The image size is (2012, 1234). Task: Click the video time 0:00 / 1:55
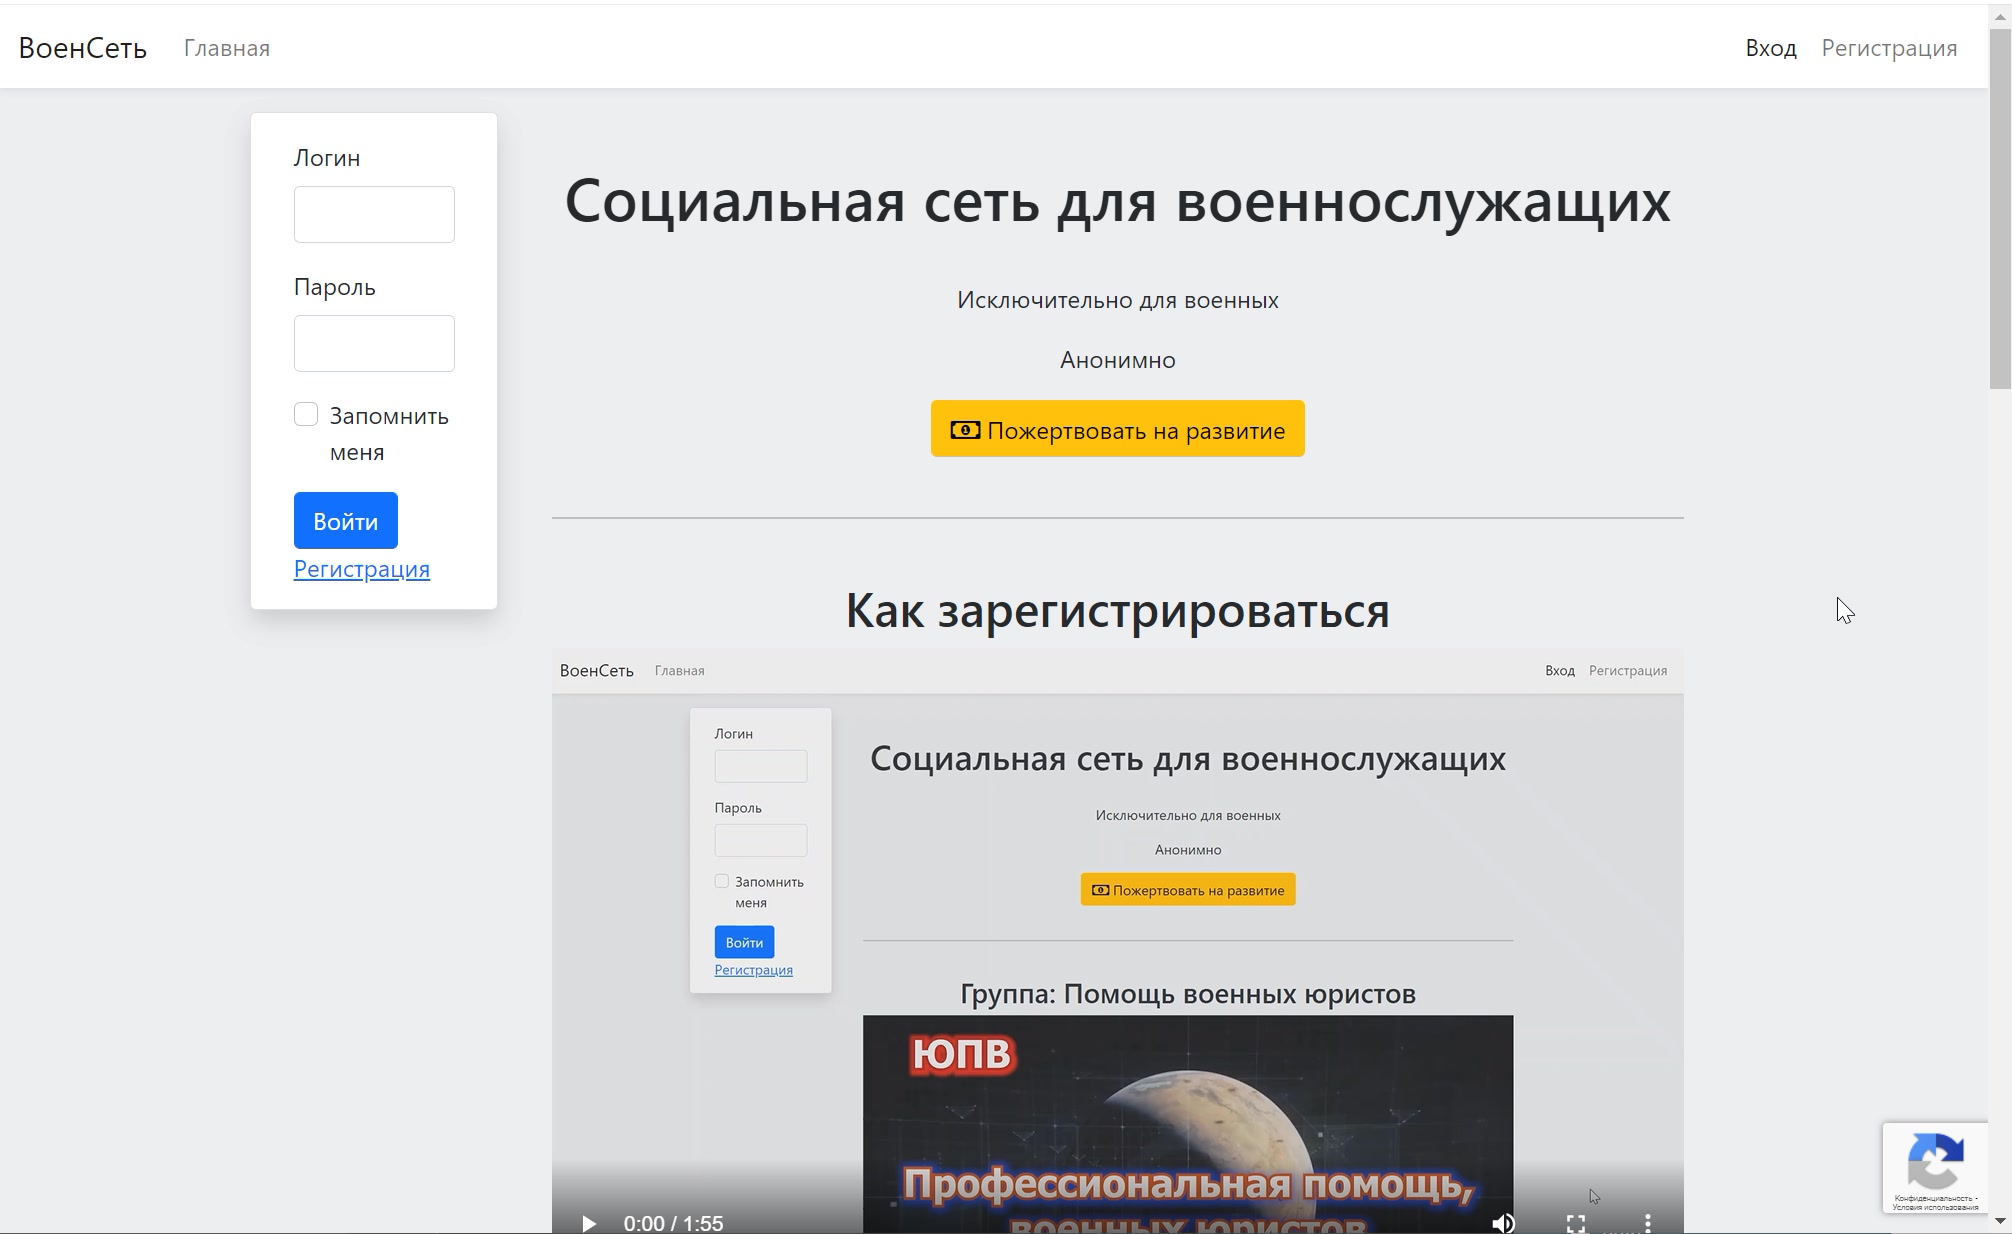pos(673,1223)
